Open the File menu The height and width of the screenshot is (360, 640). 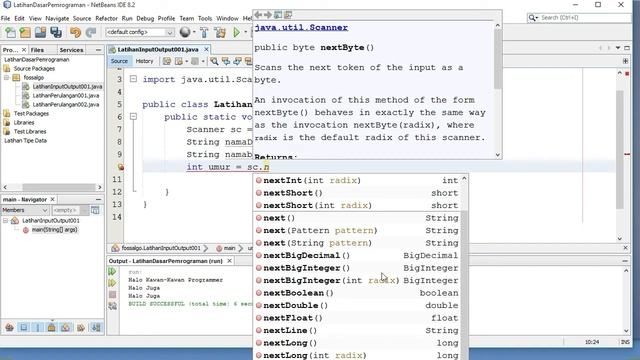[5, 18]
